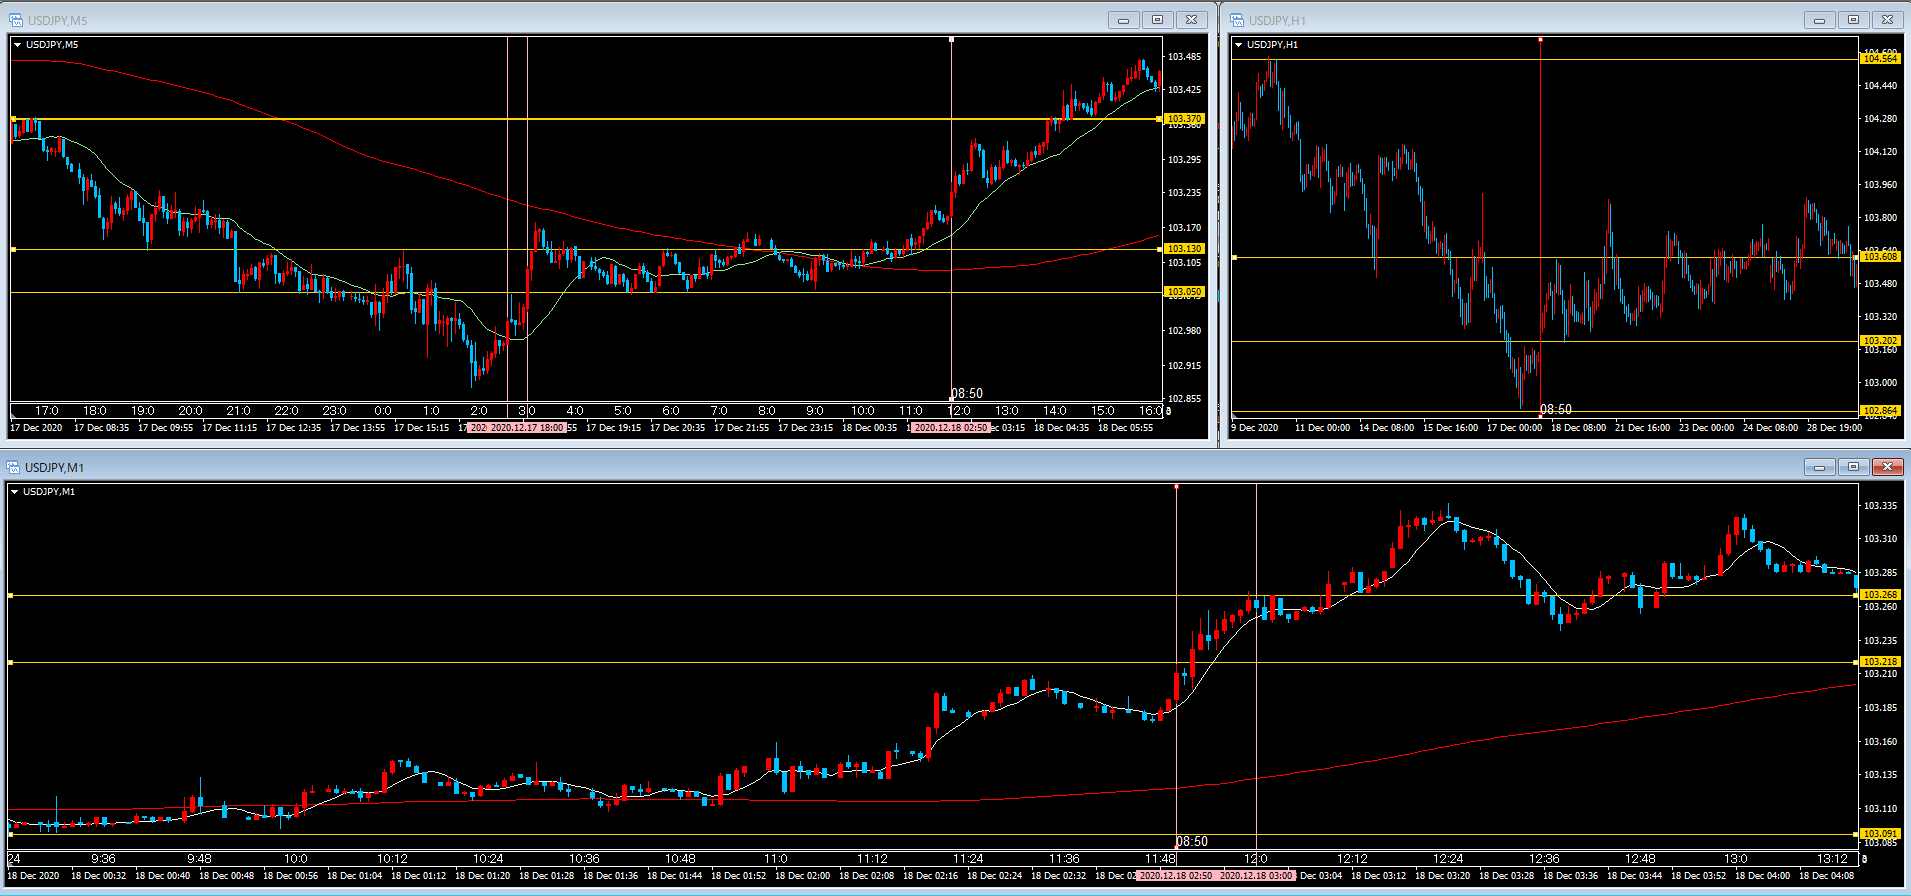Viewport: 1911px width, 896px height.
Task: Select the 103.050 price label in M5 chart
Action: coord(1184,292)
